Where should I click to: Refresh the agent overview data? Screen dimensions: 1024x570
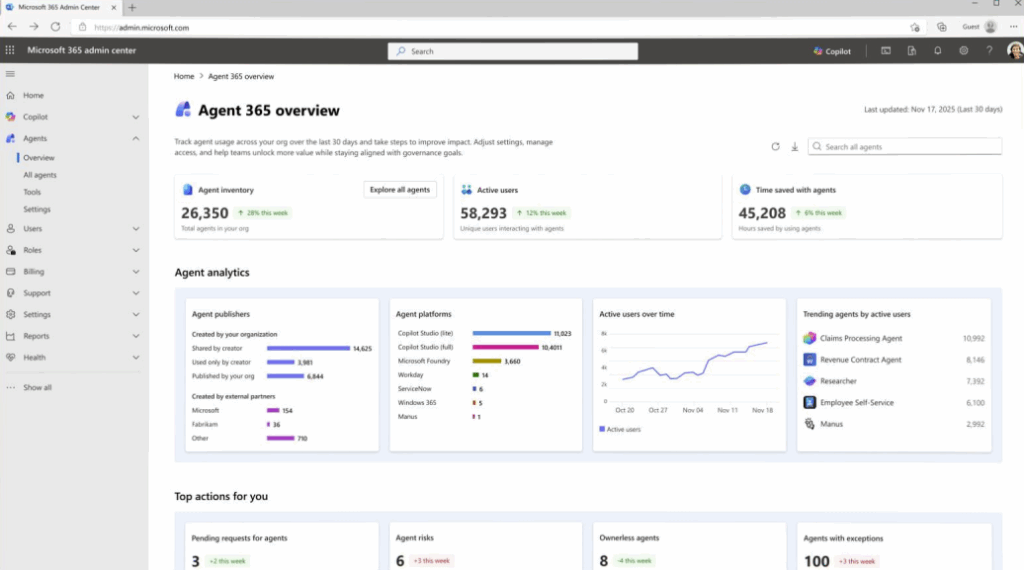[x=775, y=147]
